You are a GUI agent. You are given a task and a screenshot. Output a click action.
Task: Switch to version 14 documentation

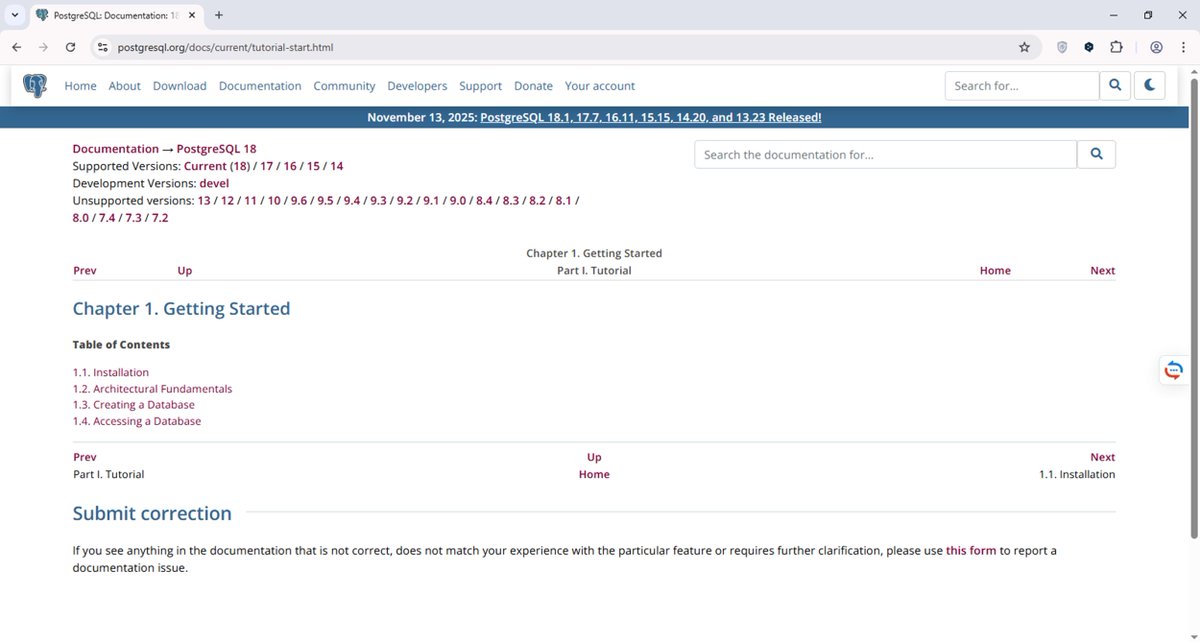[337, 166]
